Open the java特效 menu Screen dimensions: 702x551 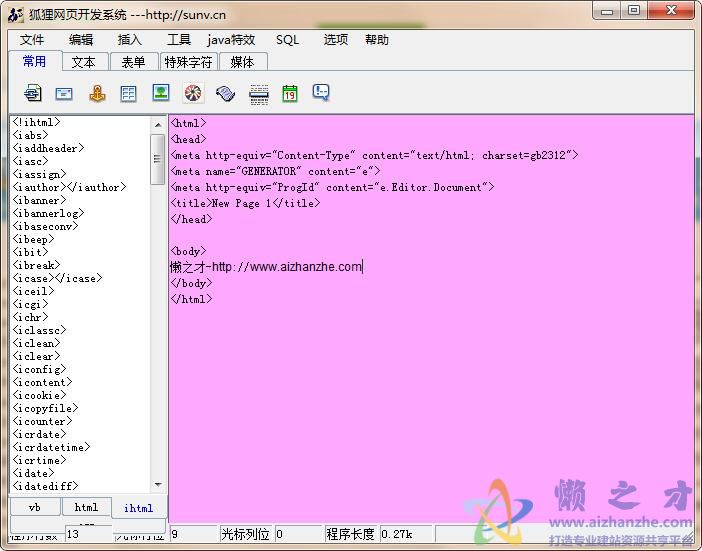coord(231,40)
